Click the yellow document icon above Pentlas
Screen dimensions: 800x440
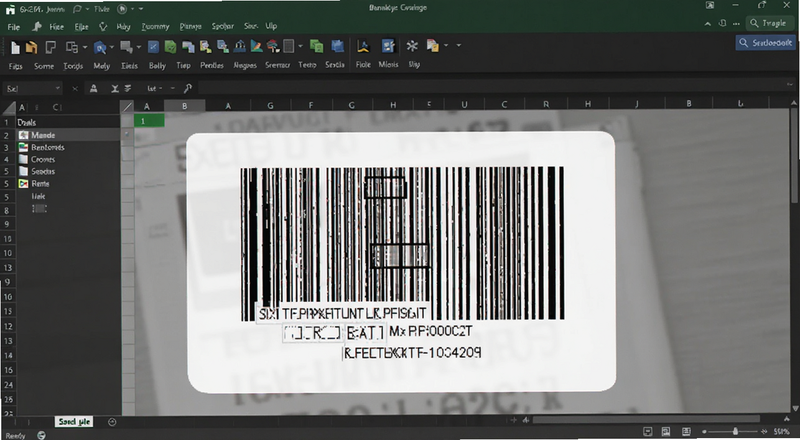click(206, 47)
